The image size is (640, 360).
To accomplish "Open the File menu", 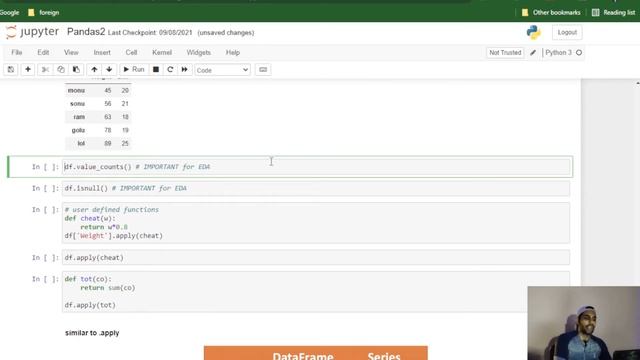I will (17, 52).
